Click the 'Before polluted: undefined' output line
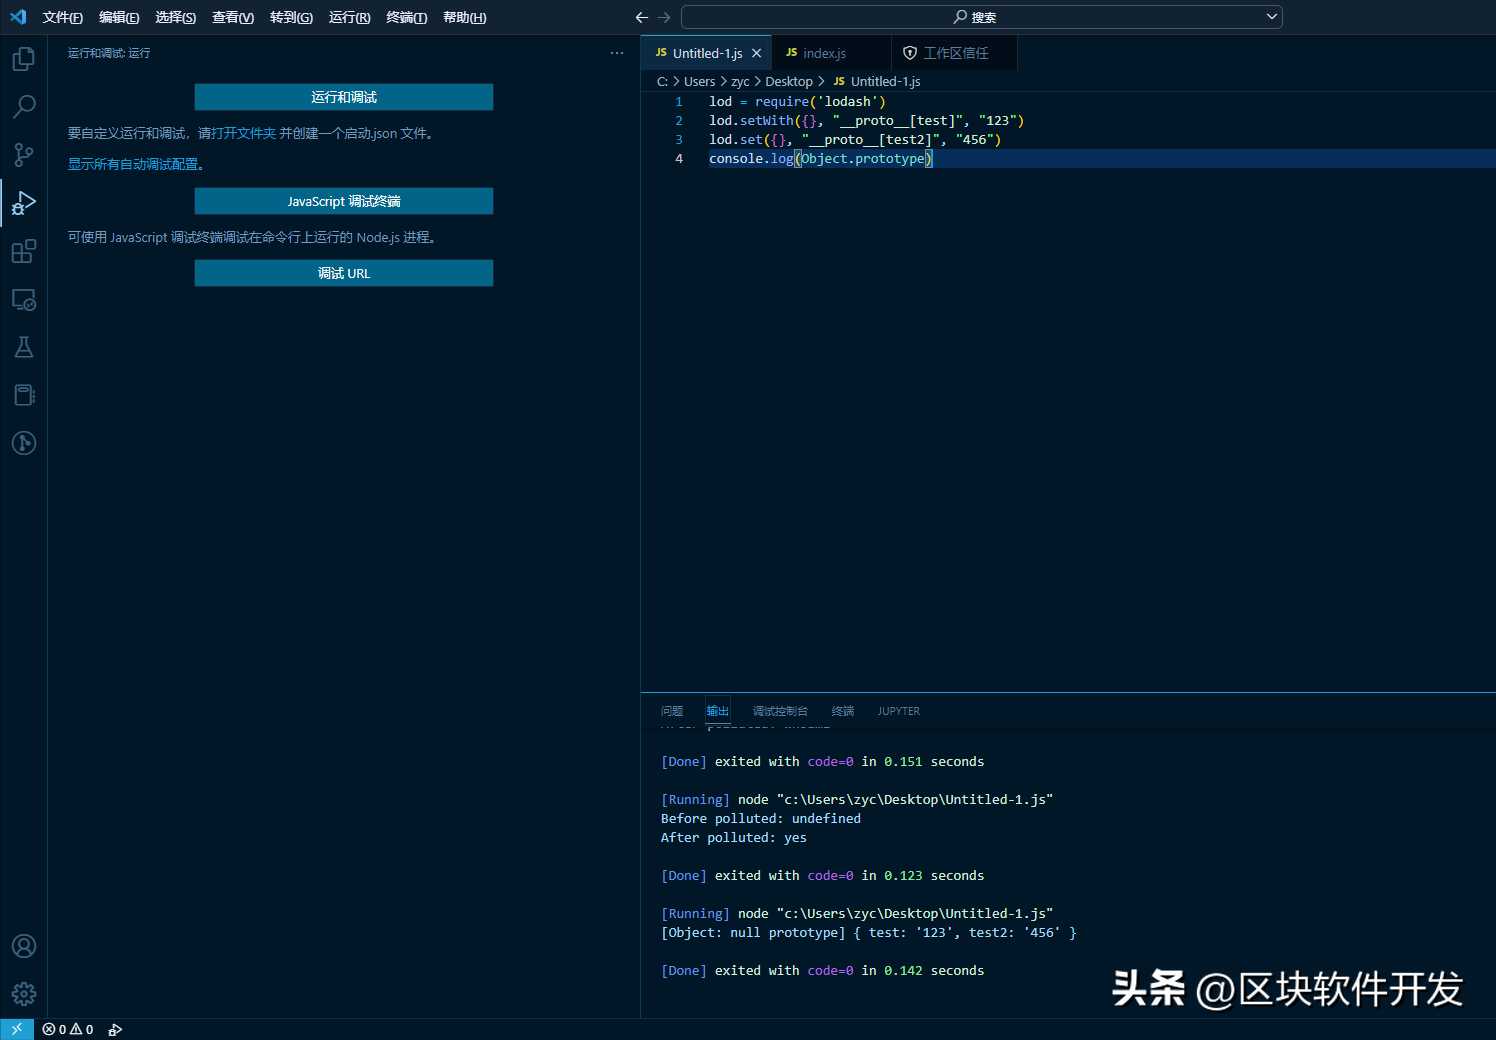 (760, 819)
